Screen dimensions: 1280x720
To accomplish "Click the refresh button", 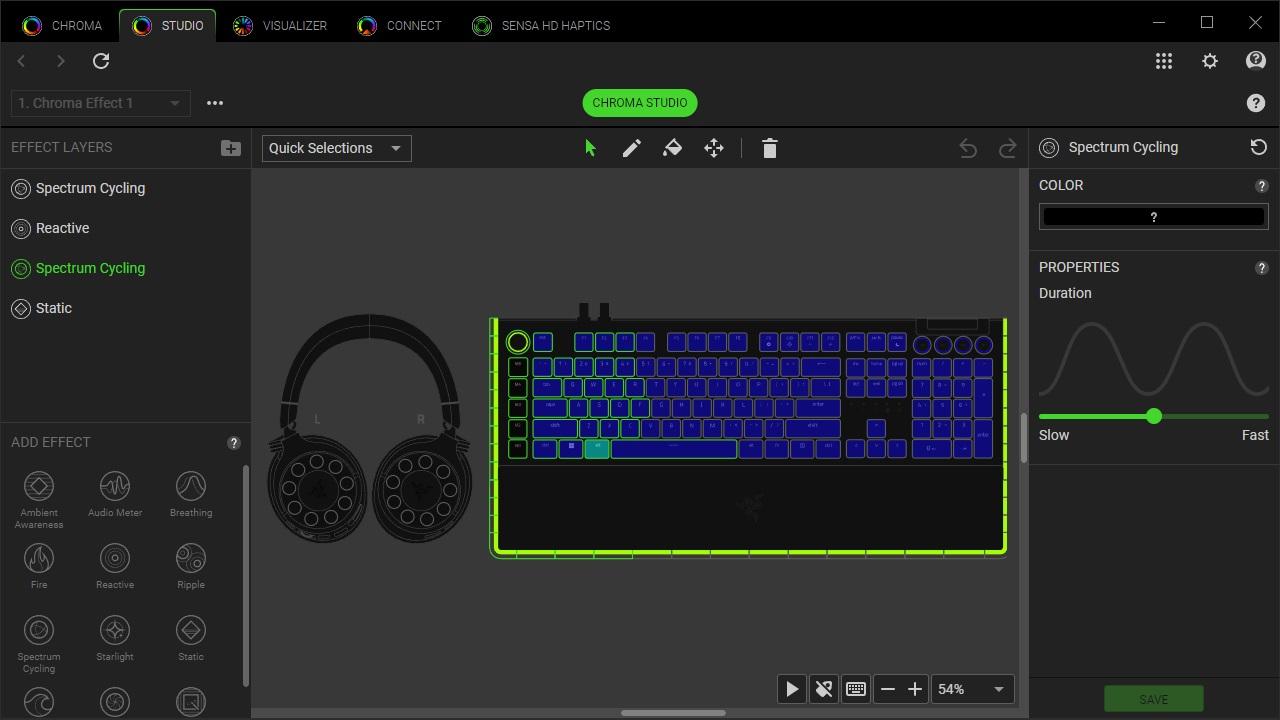I will (x=101, y=61).
